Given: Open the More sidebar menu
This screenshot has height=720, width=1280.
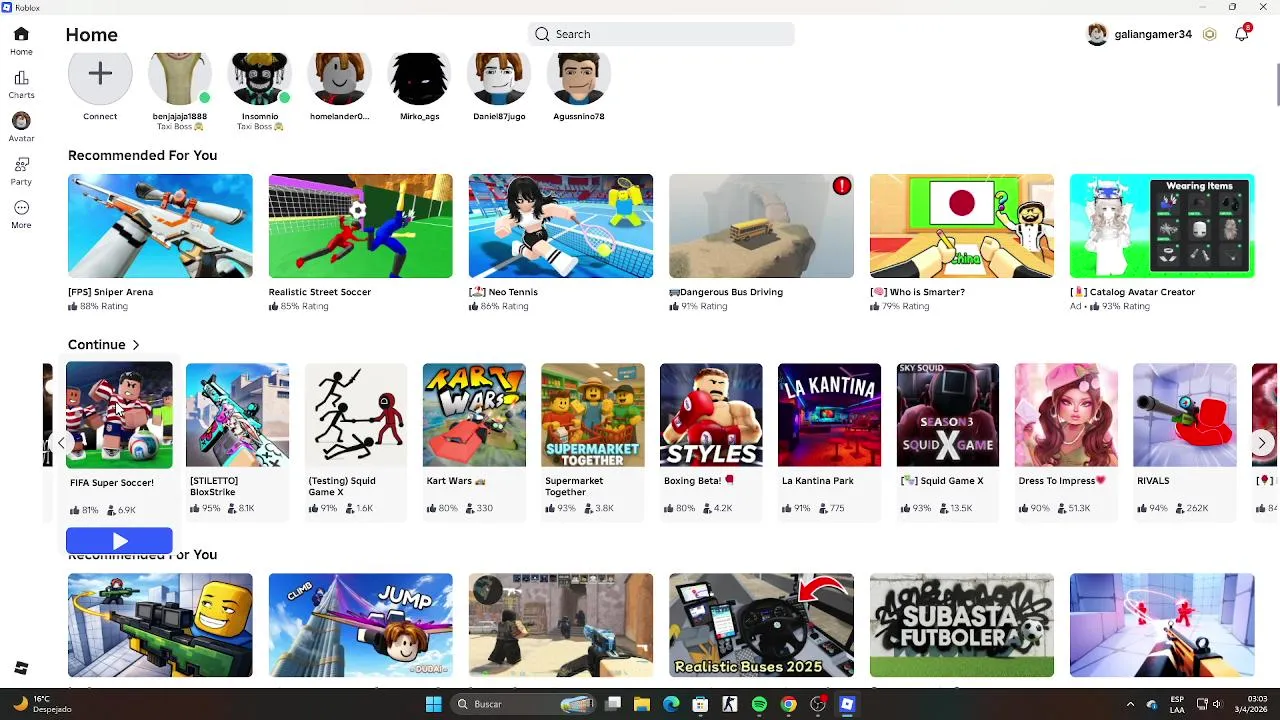Looking at the screenshot, I should [21, 214].
